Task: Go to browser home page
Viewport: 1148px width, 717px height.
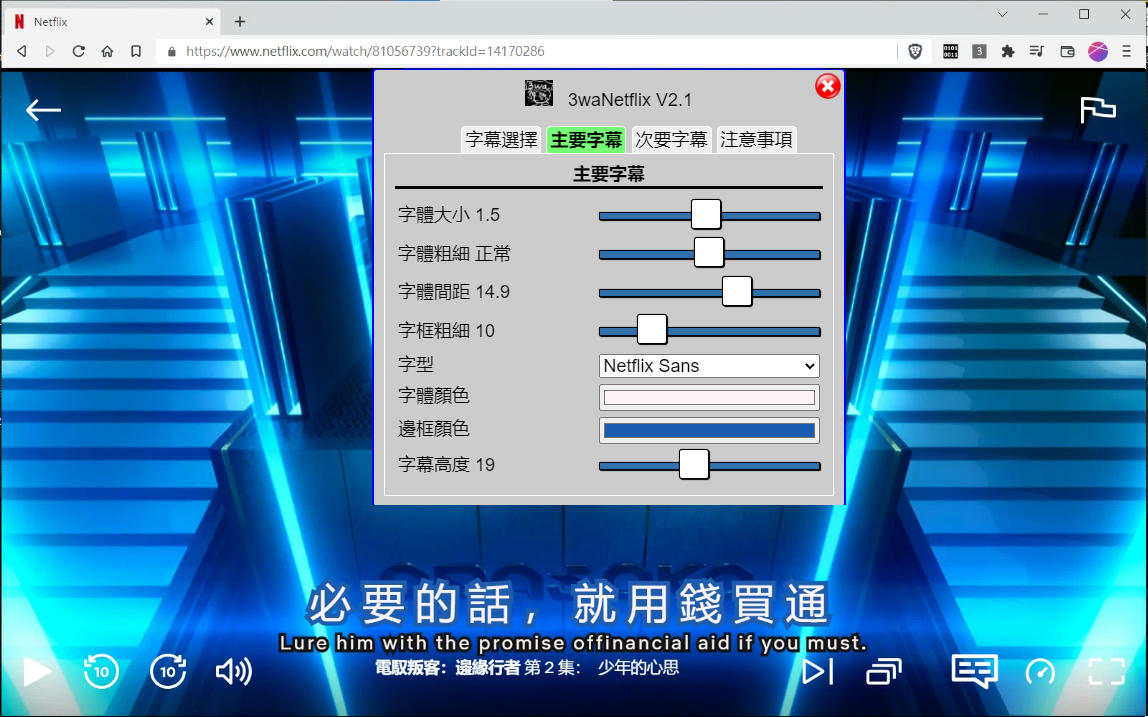Action: click(x=107, y=51)
